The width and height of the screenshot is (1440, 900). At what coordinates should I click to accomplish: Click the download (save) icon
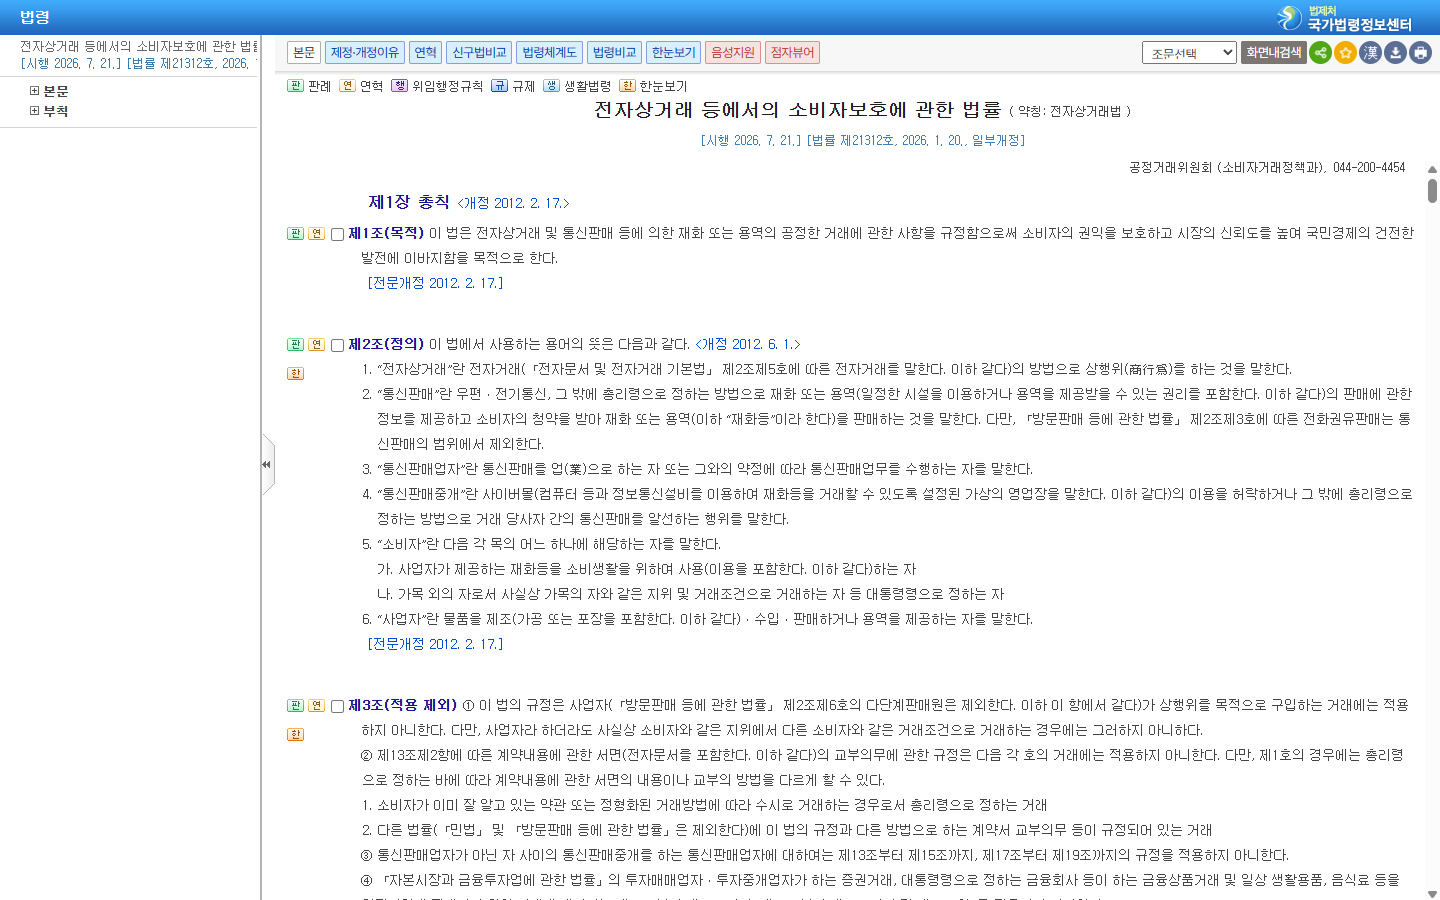(1395, 53)
